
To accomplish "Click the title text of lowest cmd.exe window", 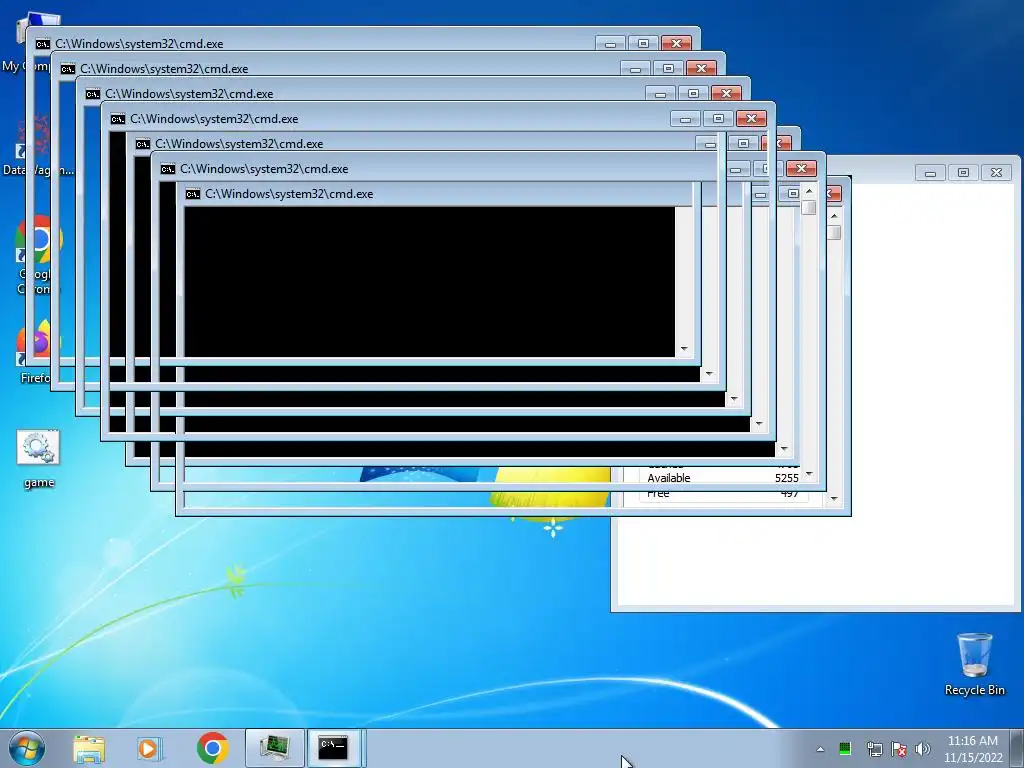I will pos(289,194).
